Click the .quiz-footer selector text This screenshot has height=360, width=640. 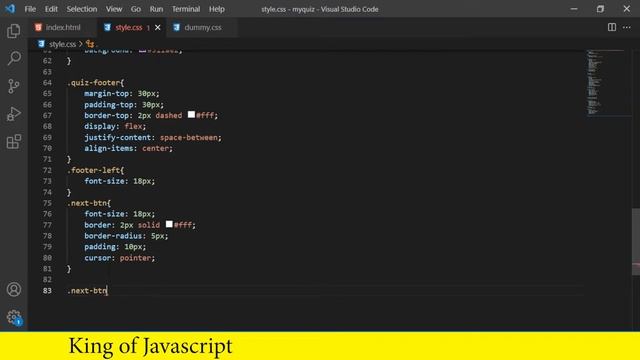pyautogui.click(x=93, y=82)
